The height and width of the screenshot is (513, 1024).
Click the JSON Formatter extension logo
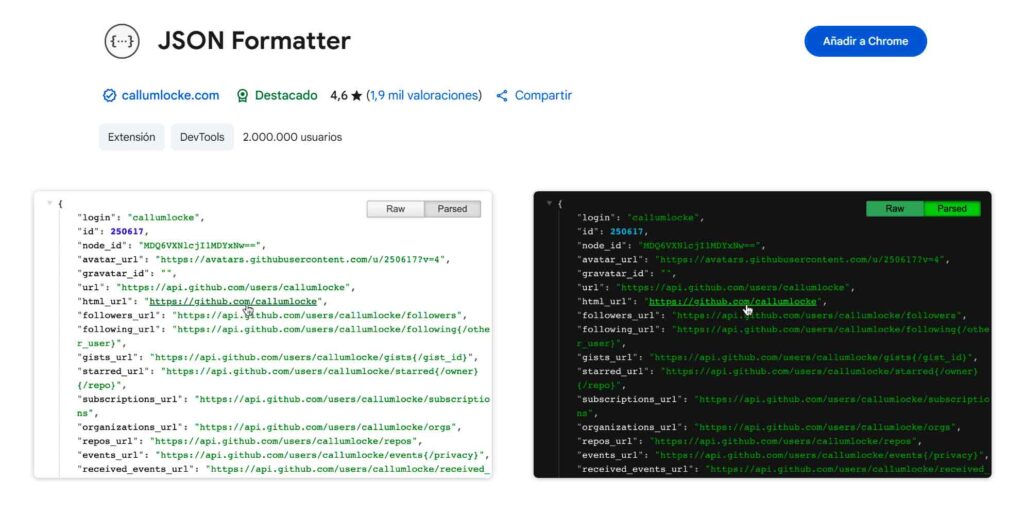pyautogui.click(x=122, y=41)
